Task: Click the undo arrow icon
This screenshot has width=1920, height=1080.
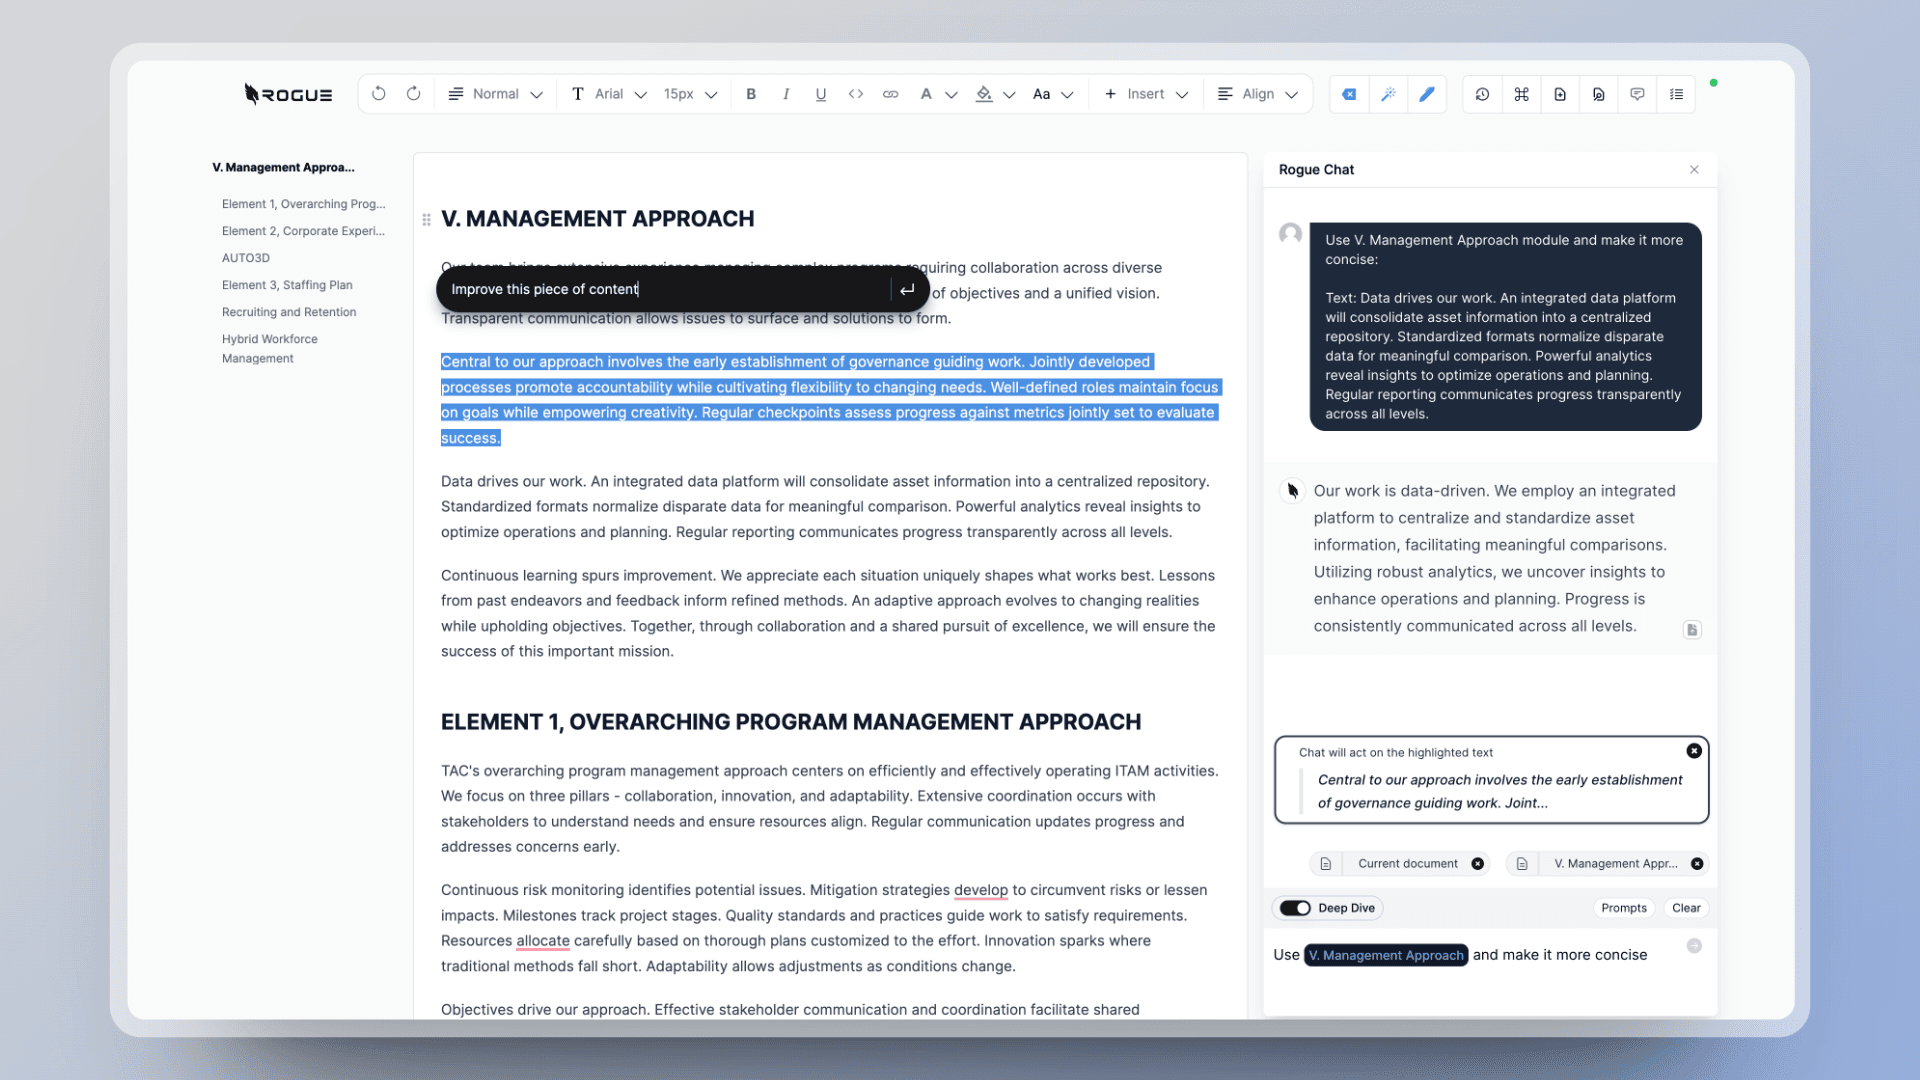Action: click(x=378, y=94)
